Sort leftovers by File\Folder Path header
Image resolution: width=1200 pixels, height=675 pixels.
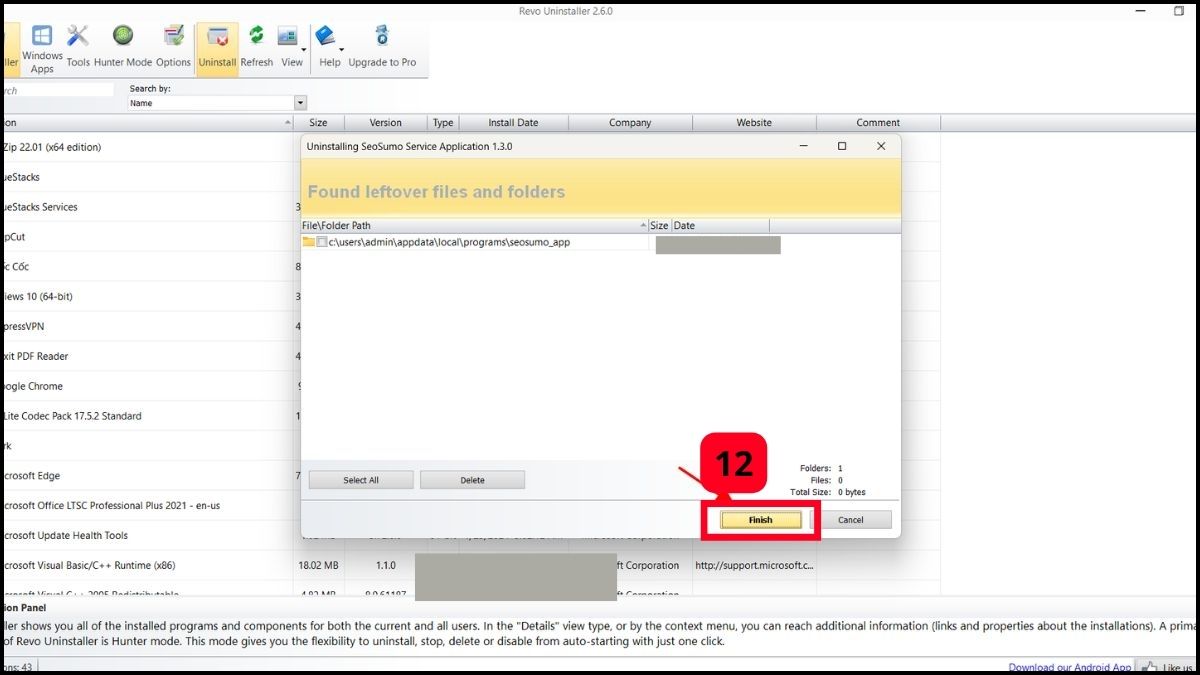(475, 226)
